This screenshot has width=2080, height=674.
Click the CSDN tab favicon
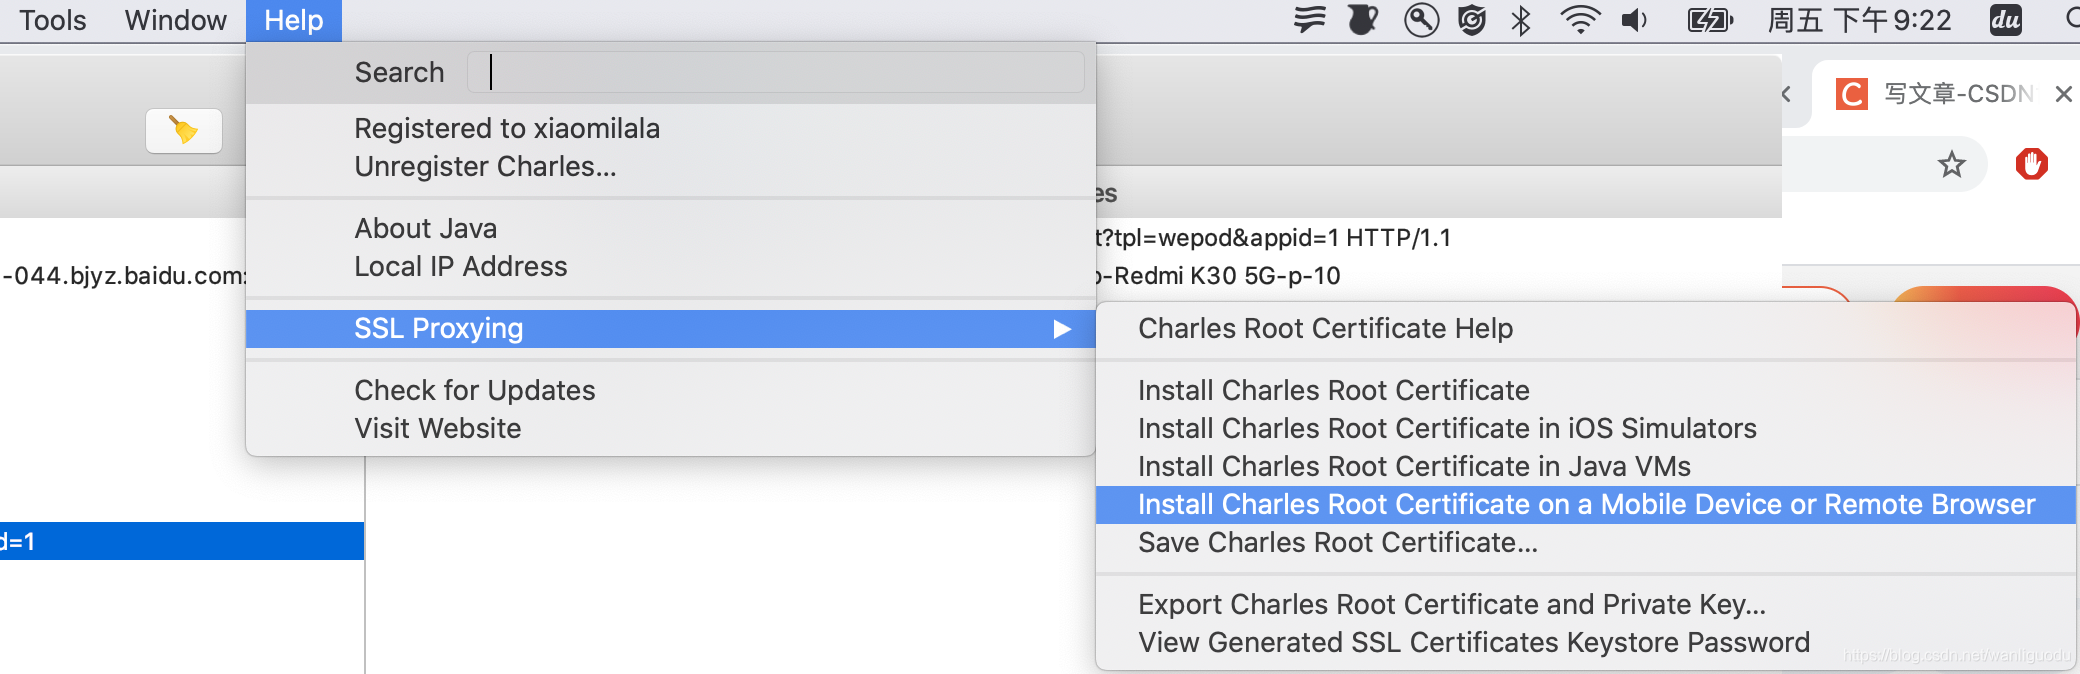tap(1852, 94)
